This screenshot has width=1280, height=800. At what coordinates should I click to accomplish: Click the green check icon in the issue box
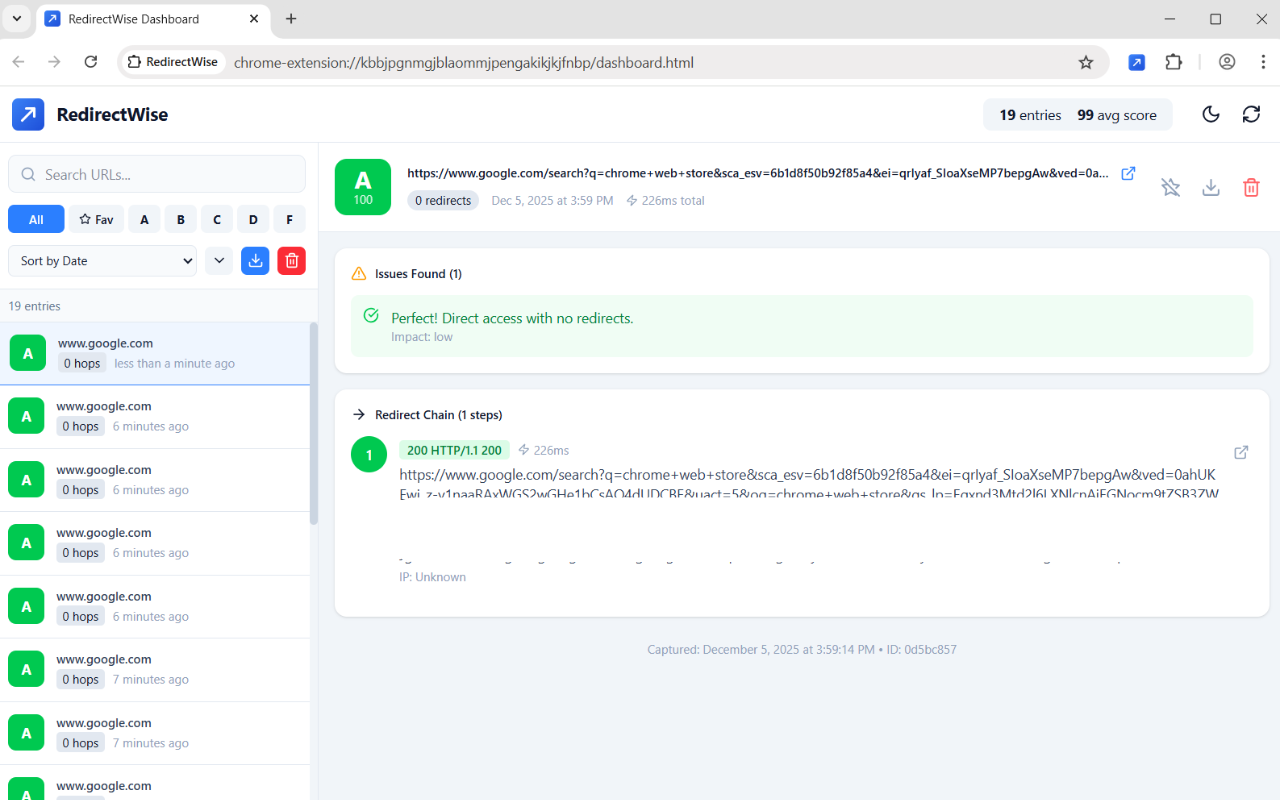(371, 316)
